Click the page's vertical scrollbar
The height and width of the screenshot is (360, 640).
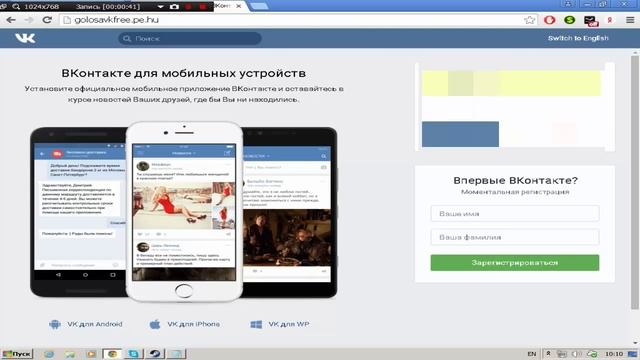[x=635, y=183]
